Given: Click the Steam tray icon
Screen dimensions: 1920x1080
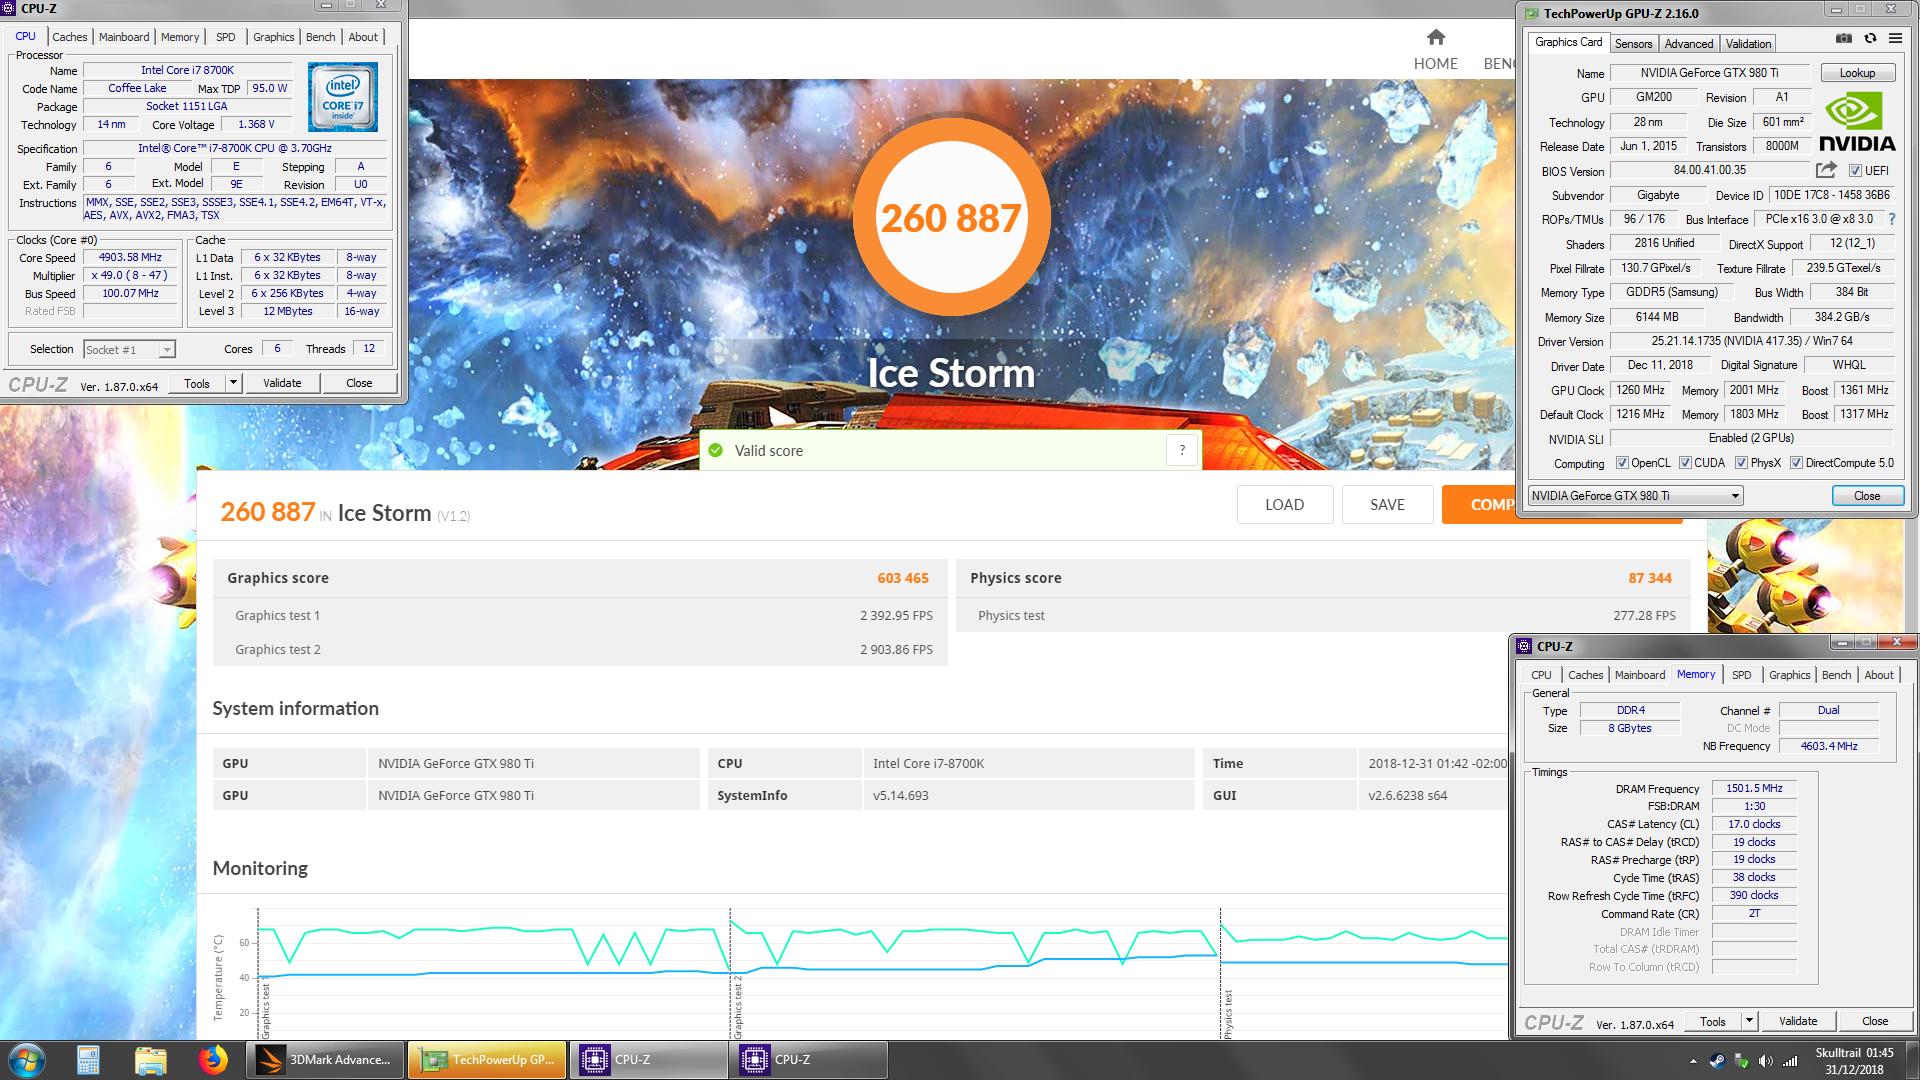Looking at the screenshot, I should tap(1717, 1061).
